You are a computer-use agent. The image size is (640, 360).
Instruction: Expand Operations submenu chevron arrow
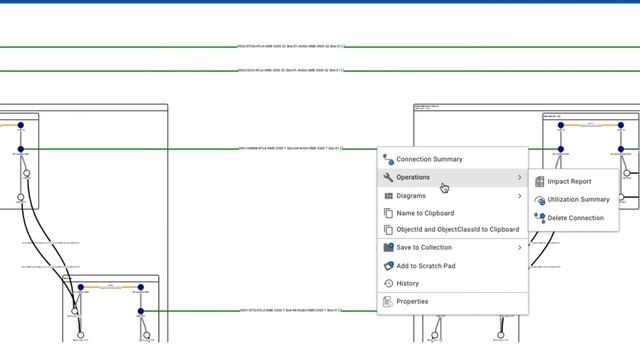point(520,178)
